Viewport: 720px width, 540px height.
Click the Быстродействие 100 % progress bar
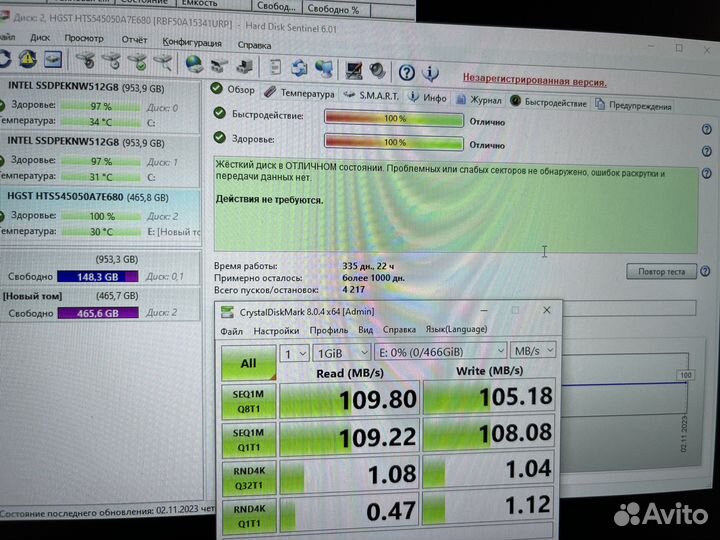394,118
